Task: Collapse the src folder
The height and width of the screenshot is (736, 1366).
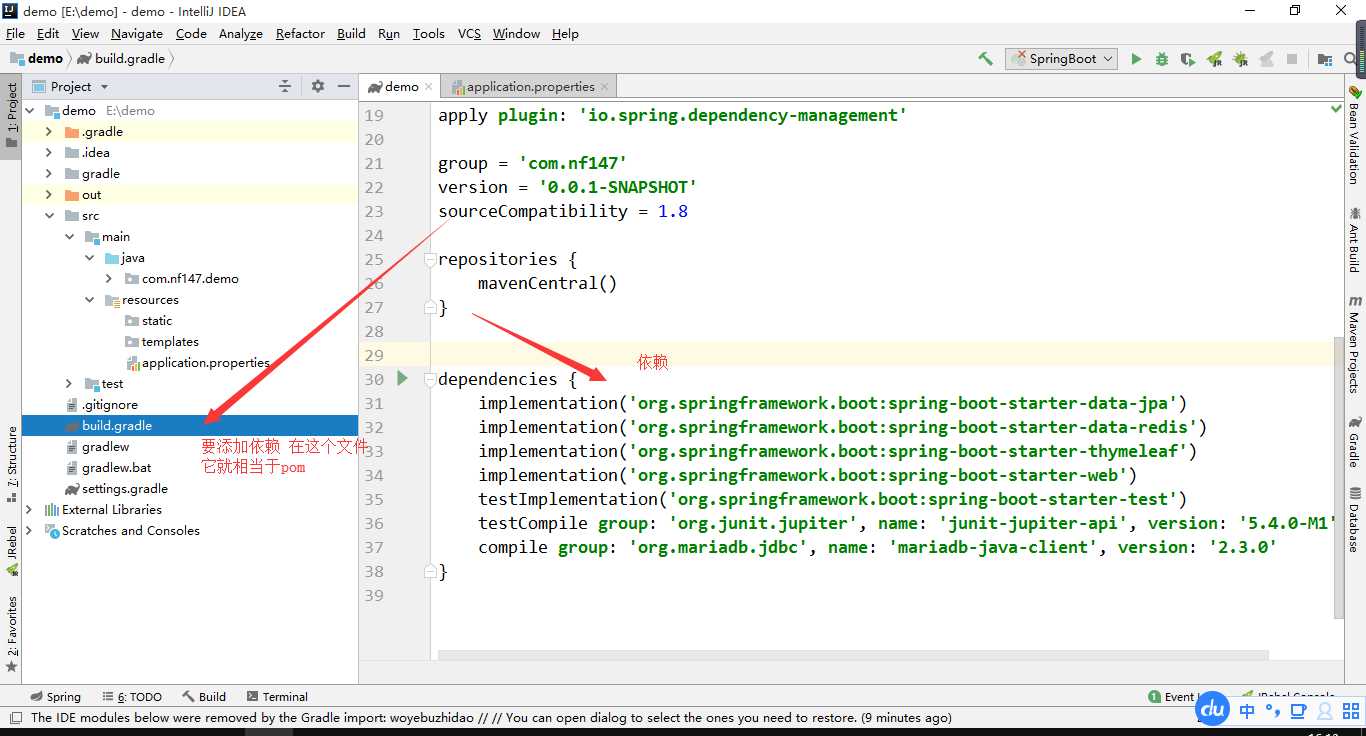Action: click(x=49, y=216)
